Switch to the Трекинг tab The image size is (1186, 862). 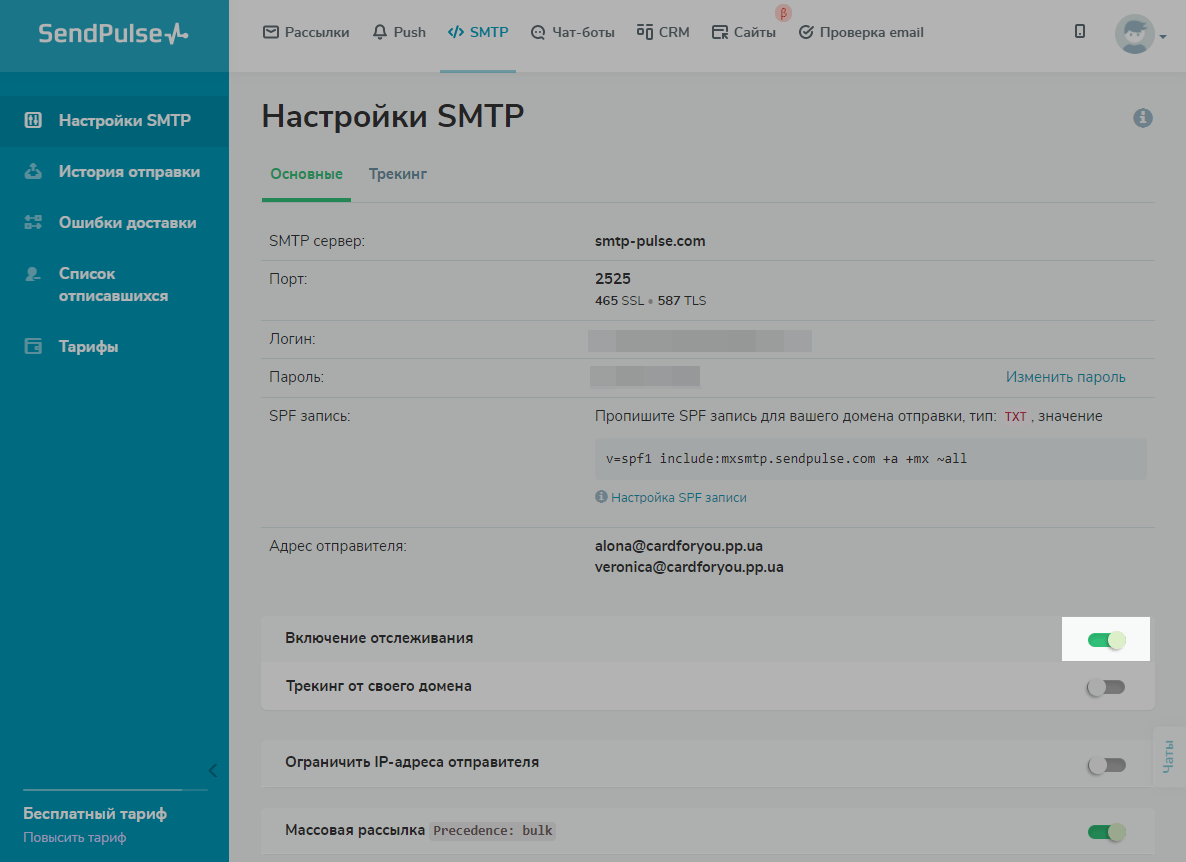pyautogui.click(x=397, y=173)
